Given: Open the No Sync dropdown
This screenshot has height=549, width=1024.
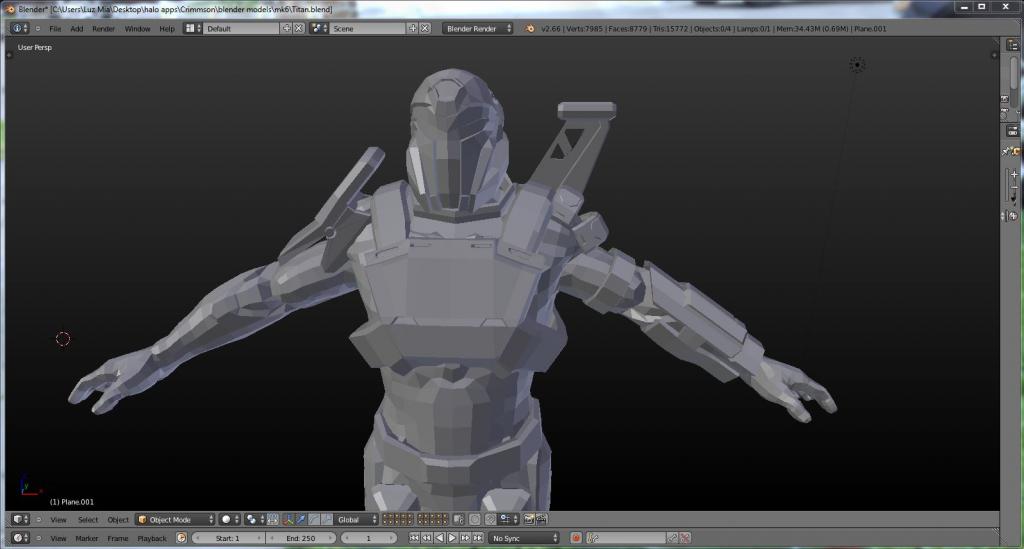Looking at the screenshot, I should coord(525,538).
